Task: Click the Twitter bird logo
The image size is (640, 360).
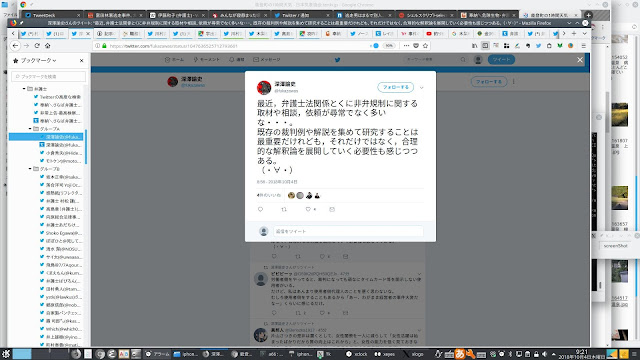Action: pyautogui.click(x=338, y=60)
